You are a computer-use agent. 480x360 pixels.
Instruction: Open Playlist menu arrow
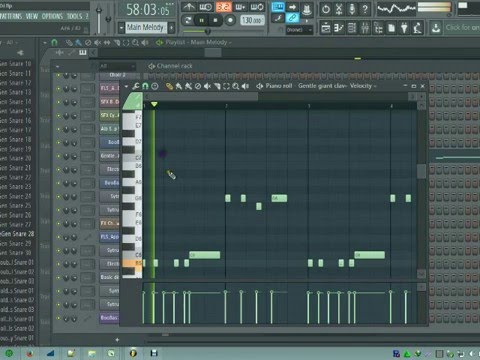click(x=45, y=43)
